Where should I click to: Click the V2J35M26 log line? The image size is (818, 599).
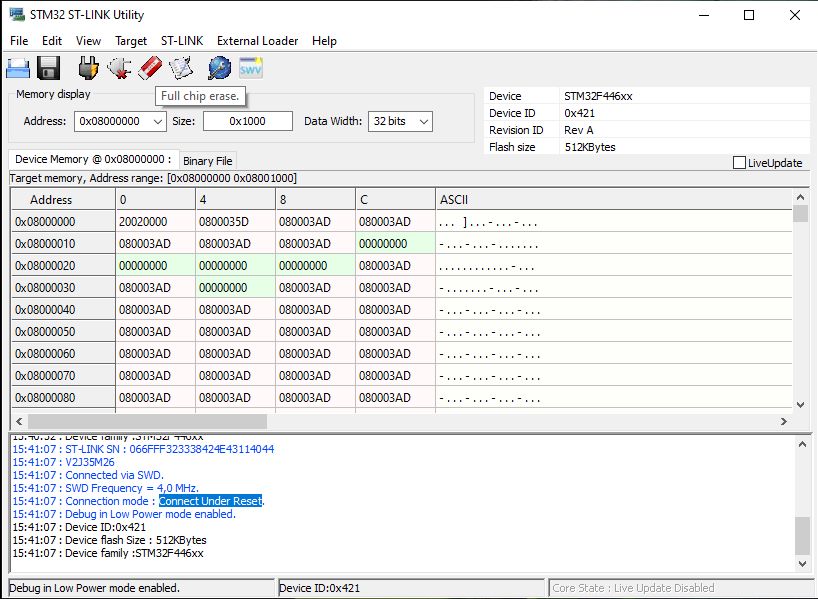click(x=63, y=462)
